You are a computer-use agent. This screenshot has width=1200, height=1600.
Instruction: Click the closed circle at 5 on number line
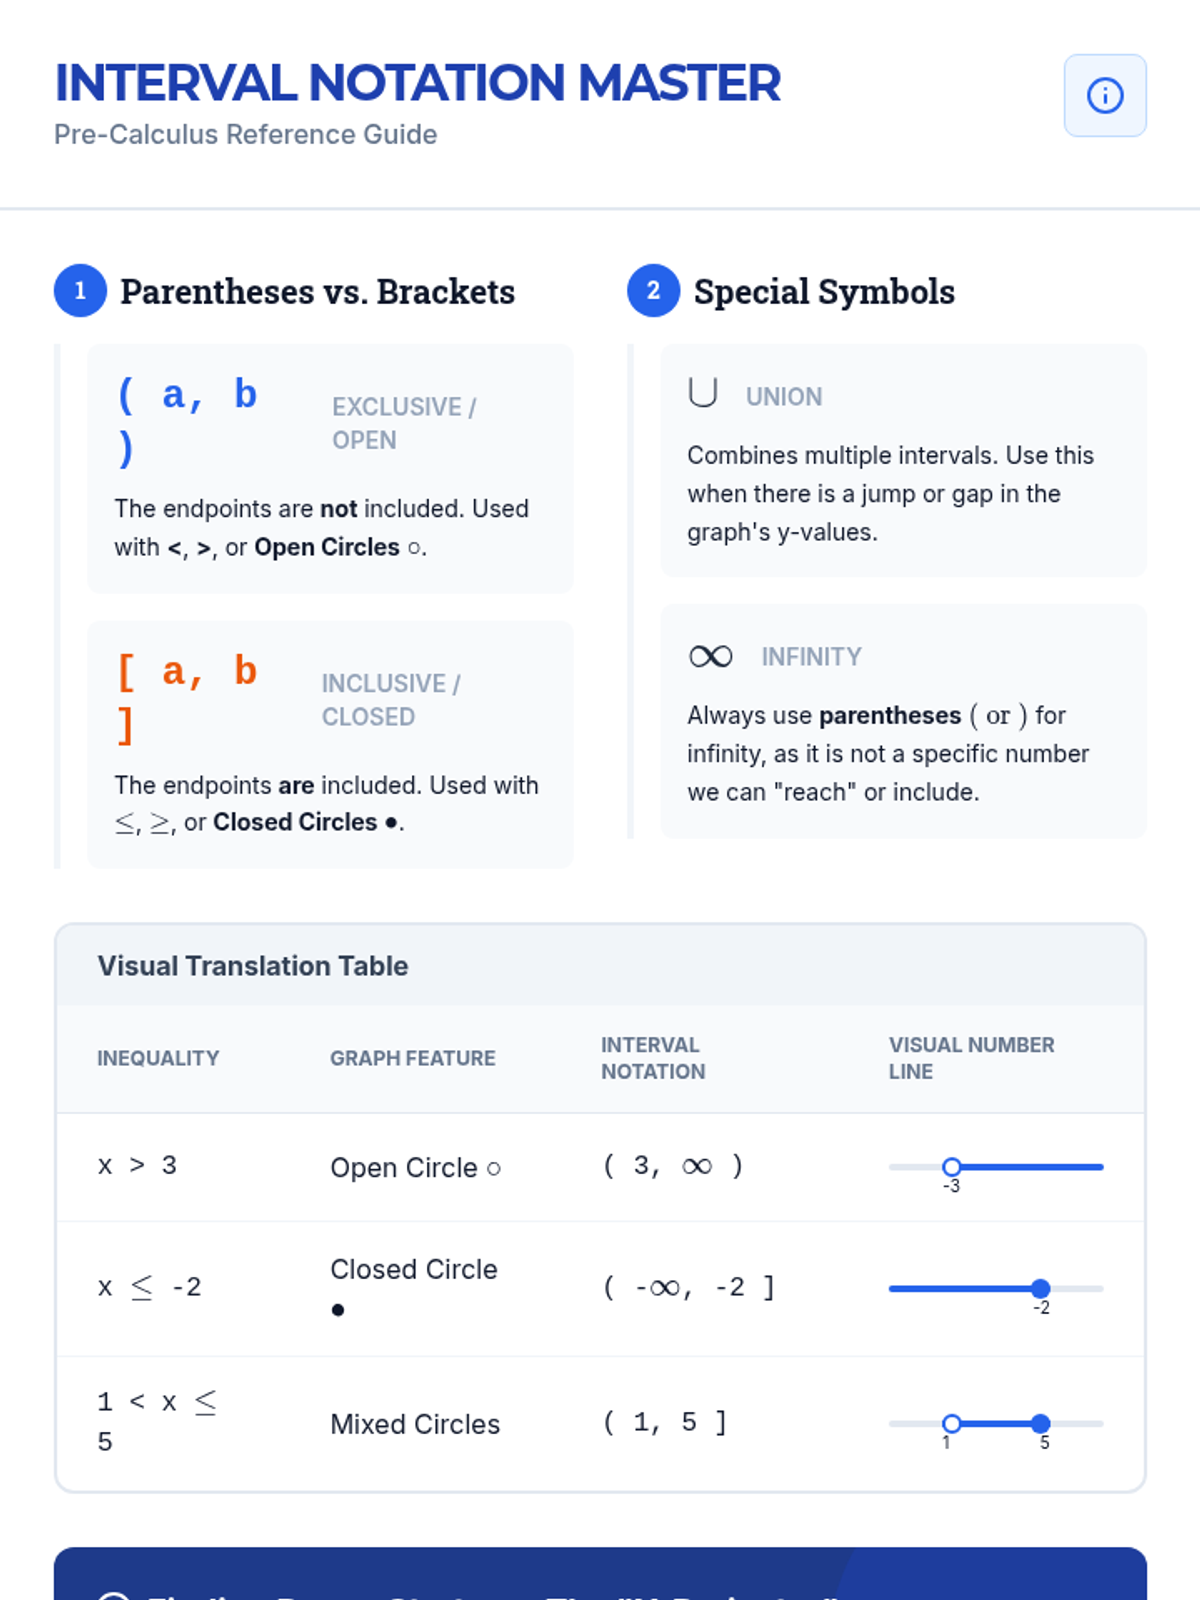pos(1041,1423)
